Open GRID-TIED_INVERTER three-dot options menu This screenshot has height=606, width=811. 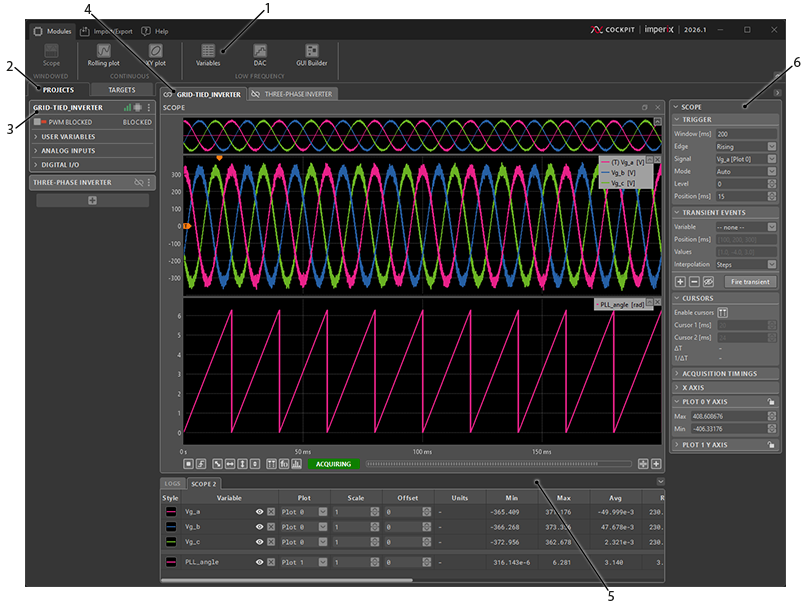click(149, 107)
